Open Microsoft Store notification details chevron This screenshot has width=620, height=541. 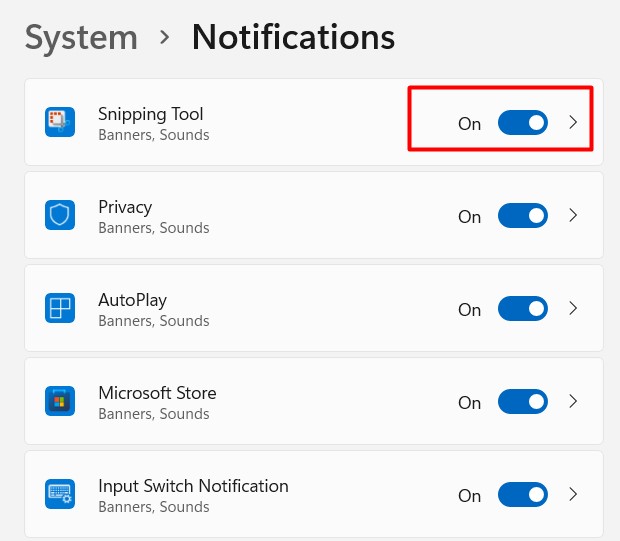pyautogui.click(x=573, y=402)
